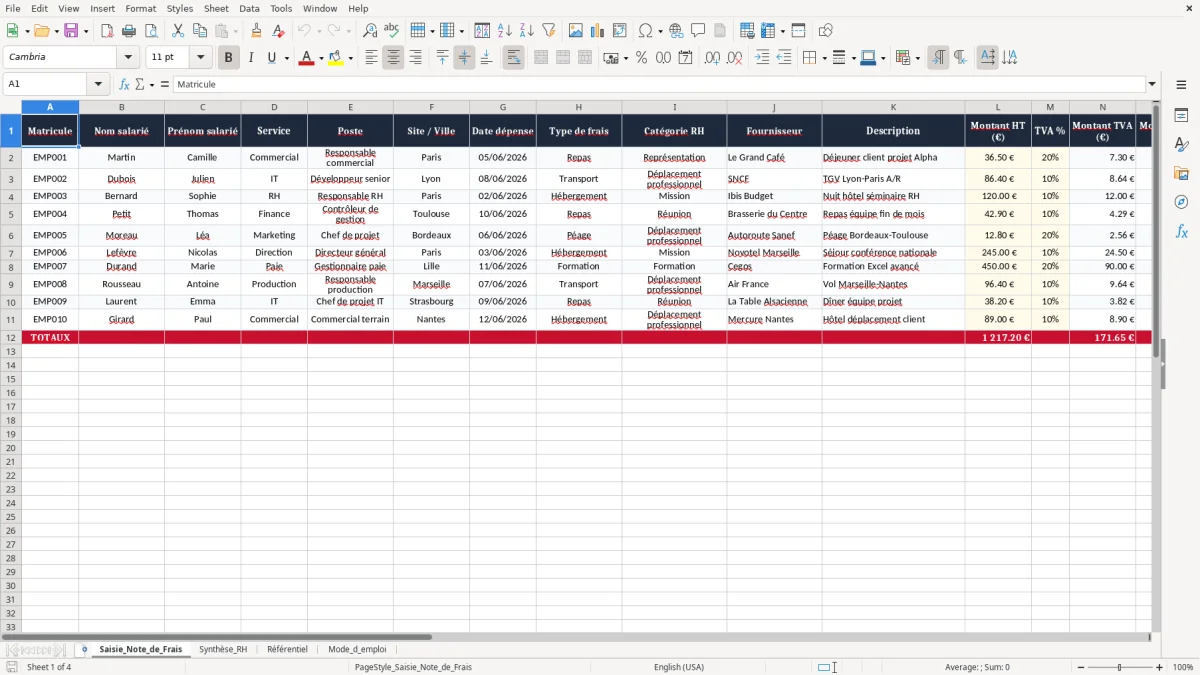Viewport: 1200px width, 675px height.
Task: Click Delete Decimal Place icon
Action: click(x=735, y=58)
